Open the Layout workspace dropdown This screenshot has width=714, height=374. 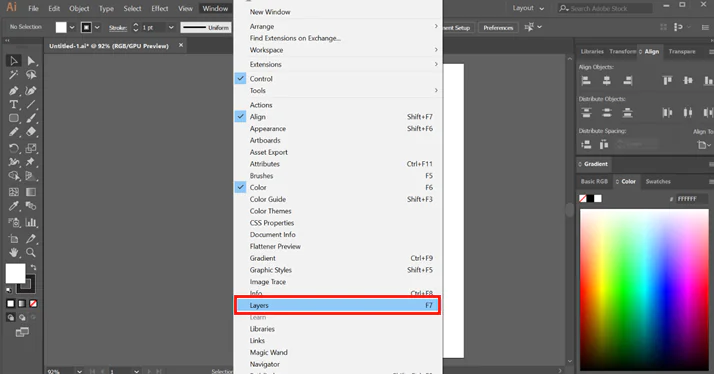pyautogui.click(x=528, y=8)
